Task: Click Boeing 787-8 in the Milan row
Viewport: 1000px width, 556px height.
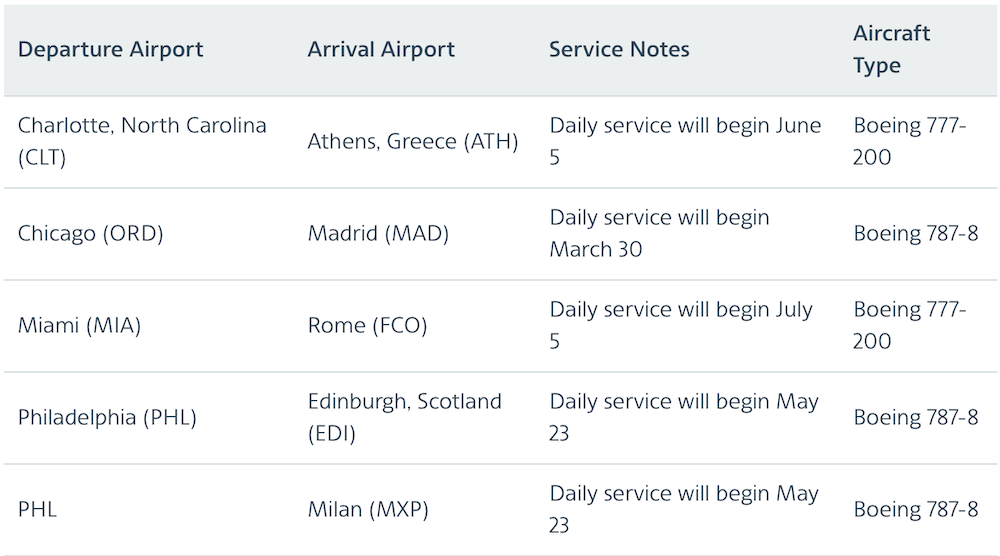Action: (916, 509)
